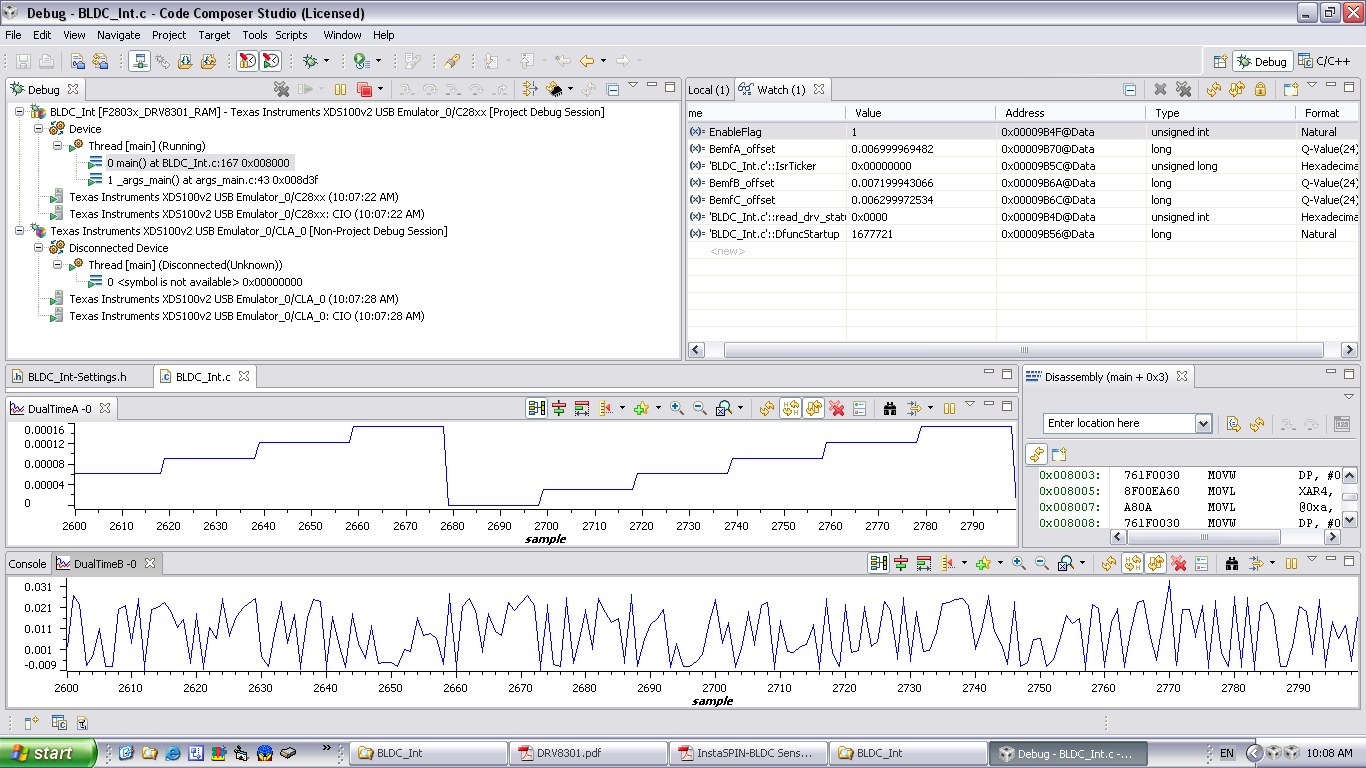The width and height of the screenshot is (1366, 768).
Task: Zoom in on the DualTimeA graph
Action: point(677,408)
